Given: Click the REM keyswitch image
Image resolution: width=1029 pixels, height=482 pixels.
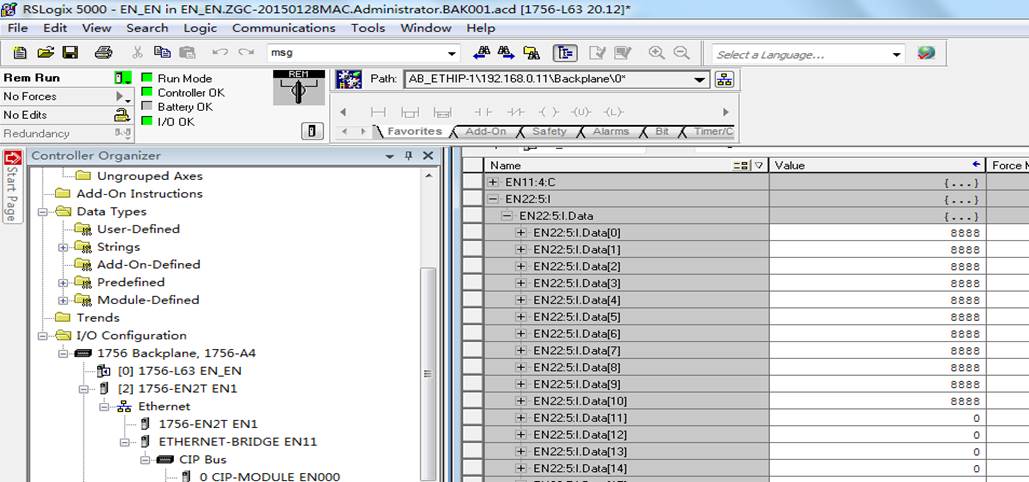Looking at the screenshot, I should pos(299,87).
